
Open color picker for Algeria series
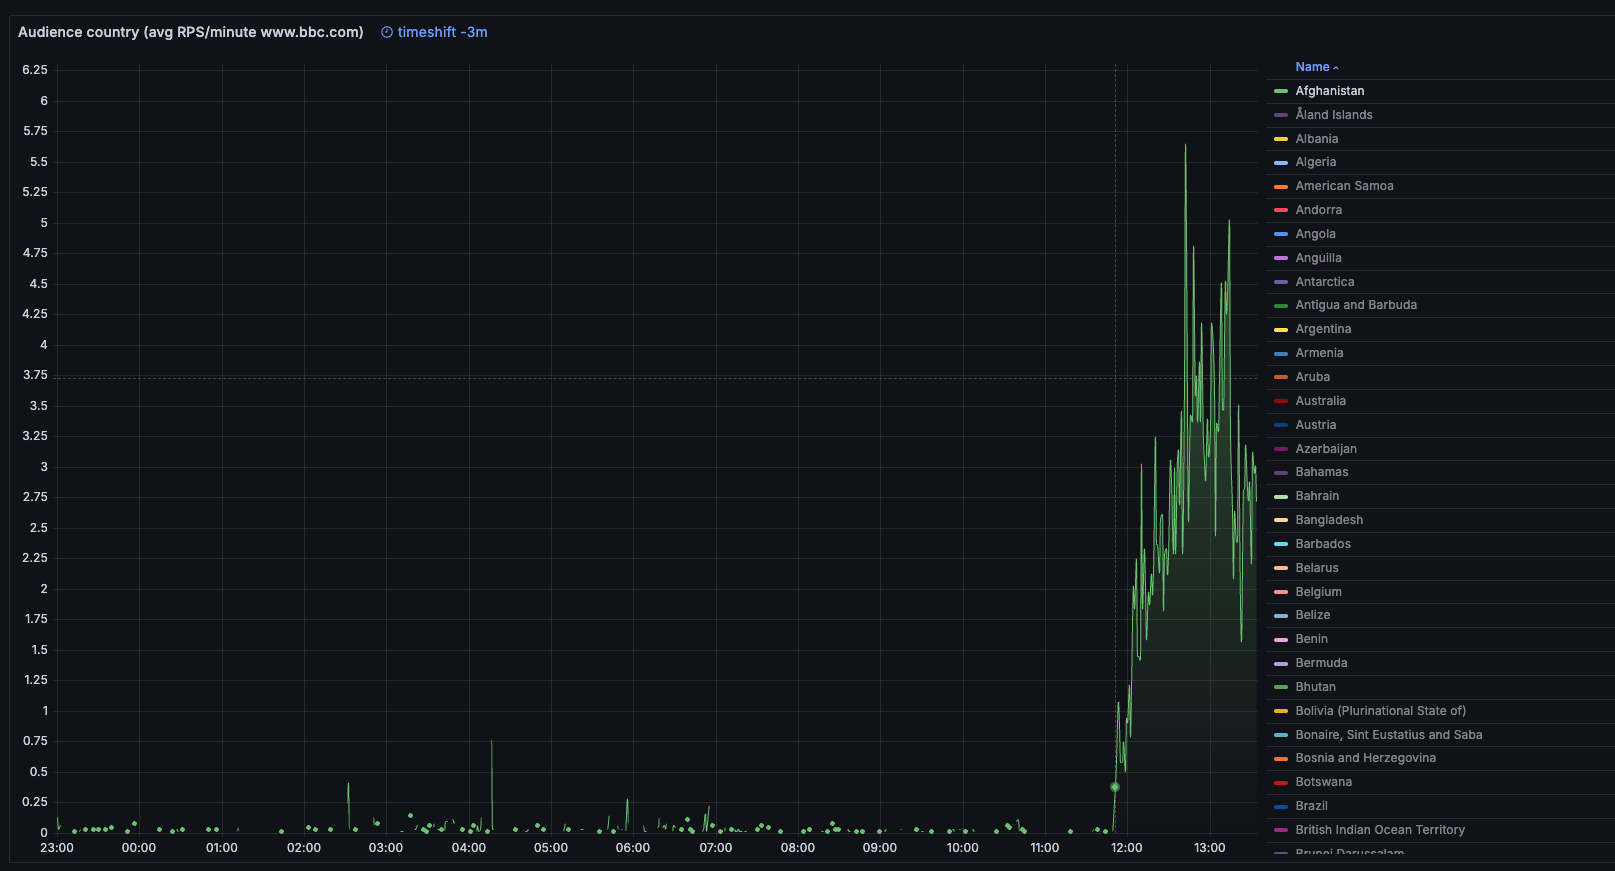(1281, 163)
